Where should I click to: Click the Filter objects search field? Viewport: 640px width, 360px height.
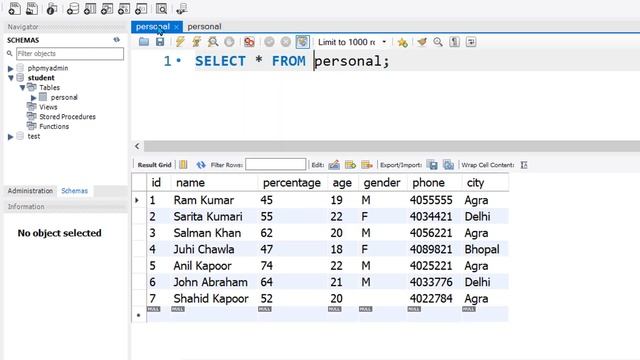(x=70, y=53)
